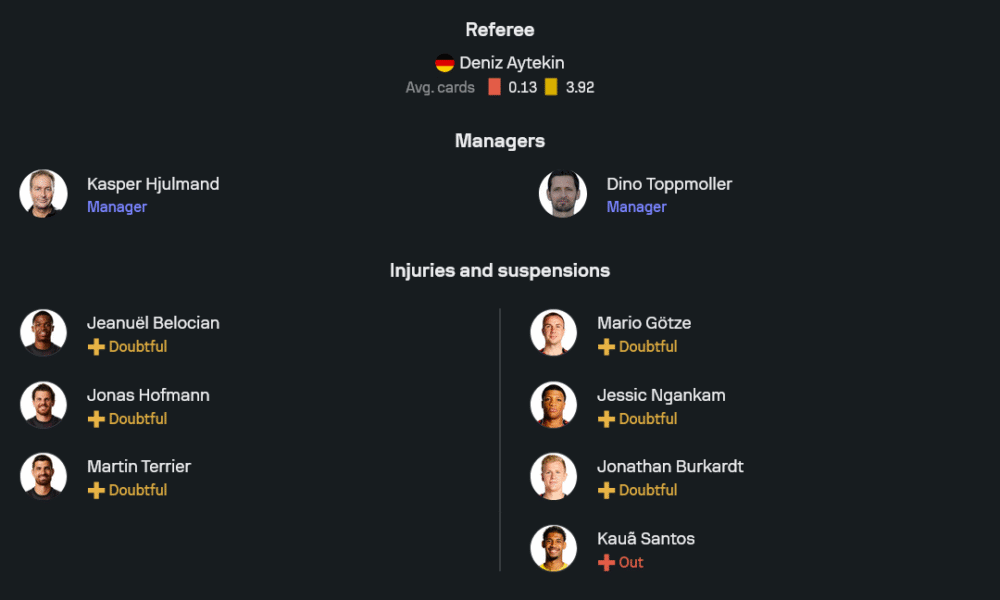Click Martin Terrier's doubtful cross icon
Image resolution: width=1000 pixels, height=600 pixels.
(96, 491)
